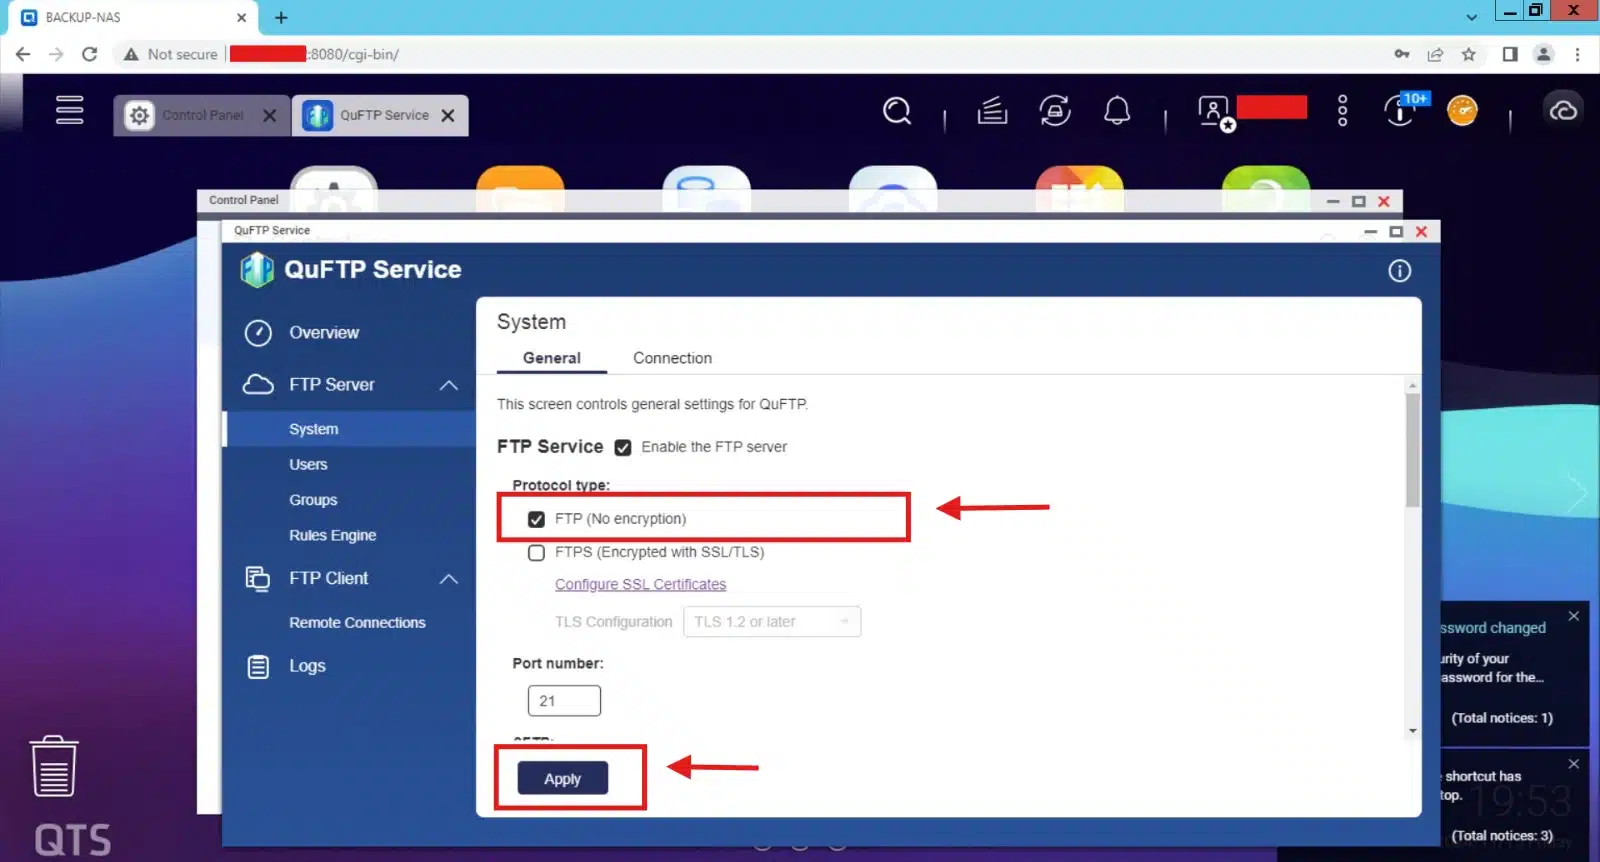Click the Port number input field
1600x862 pixels.
tap(564, 701)
